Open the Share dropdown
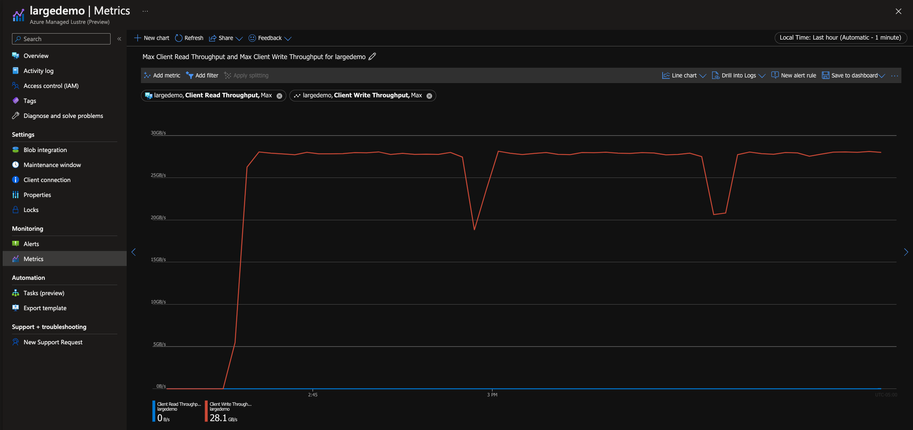 tap(225, 38)
